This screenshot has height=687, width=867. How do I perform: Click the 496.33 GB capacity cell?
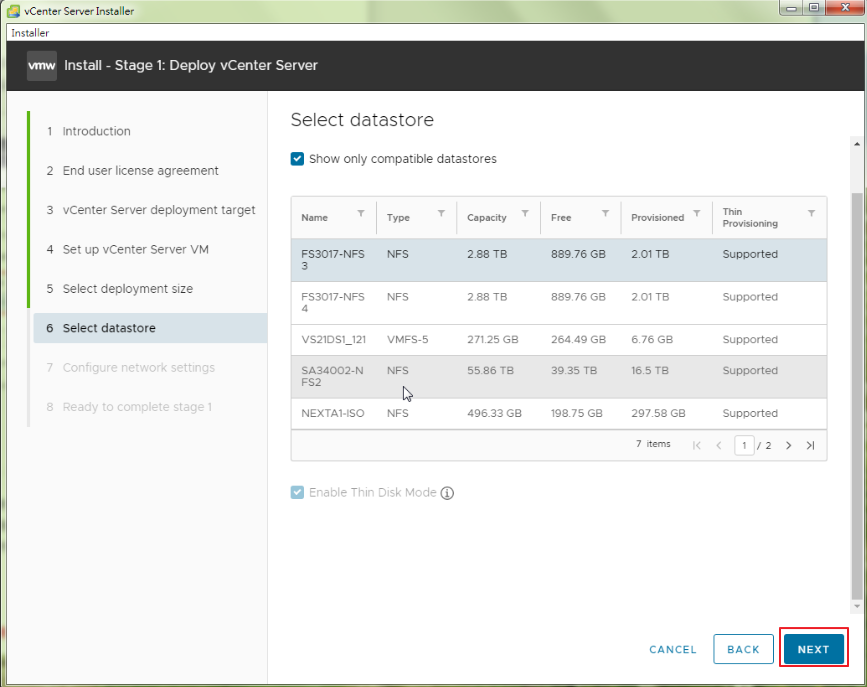tap(494, 413)
